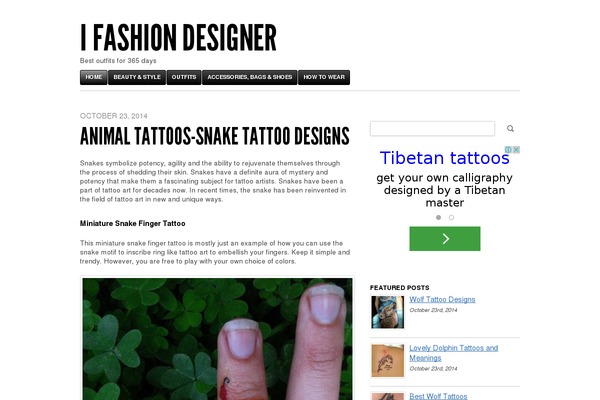Open the snake finger tattoo image
600x400 pixels.
click(217, 338)
